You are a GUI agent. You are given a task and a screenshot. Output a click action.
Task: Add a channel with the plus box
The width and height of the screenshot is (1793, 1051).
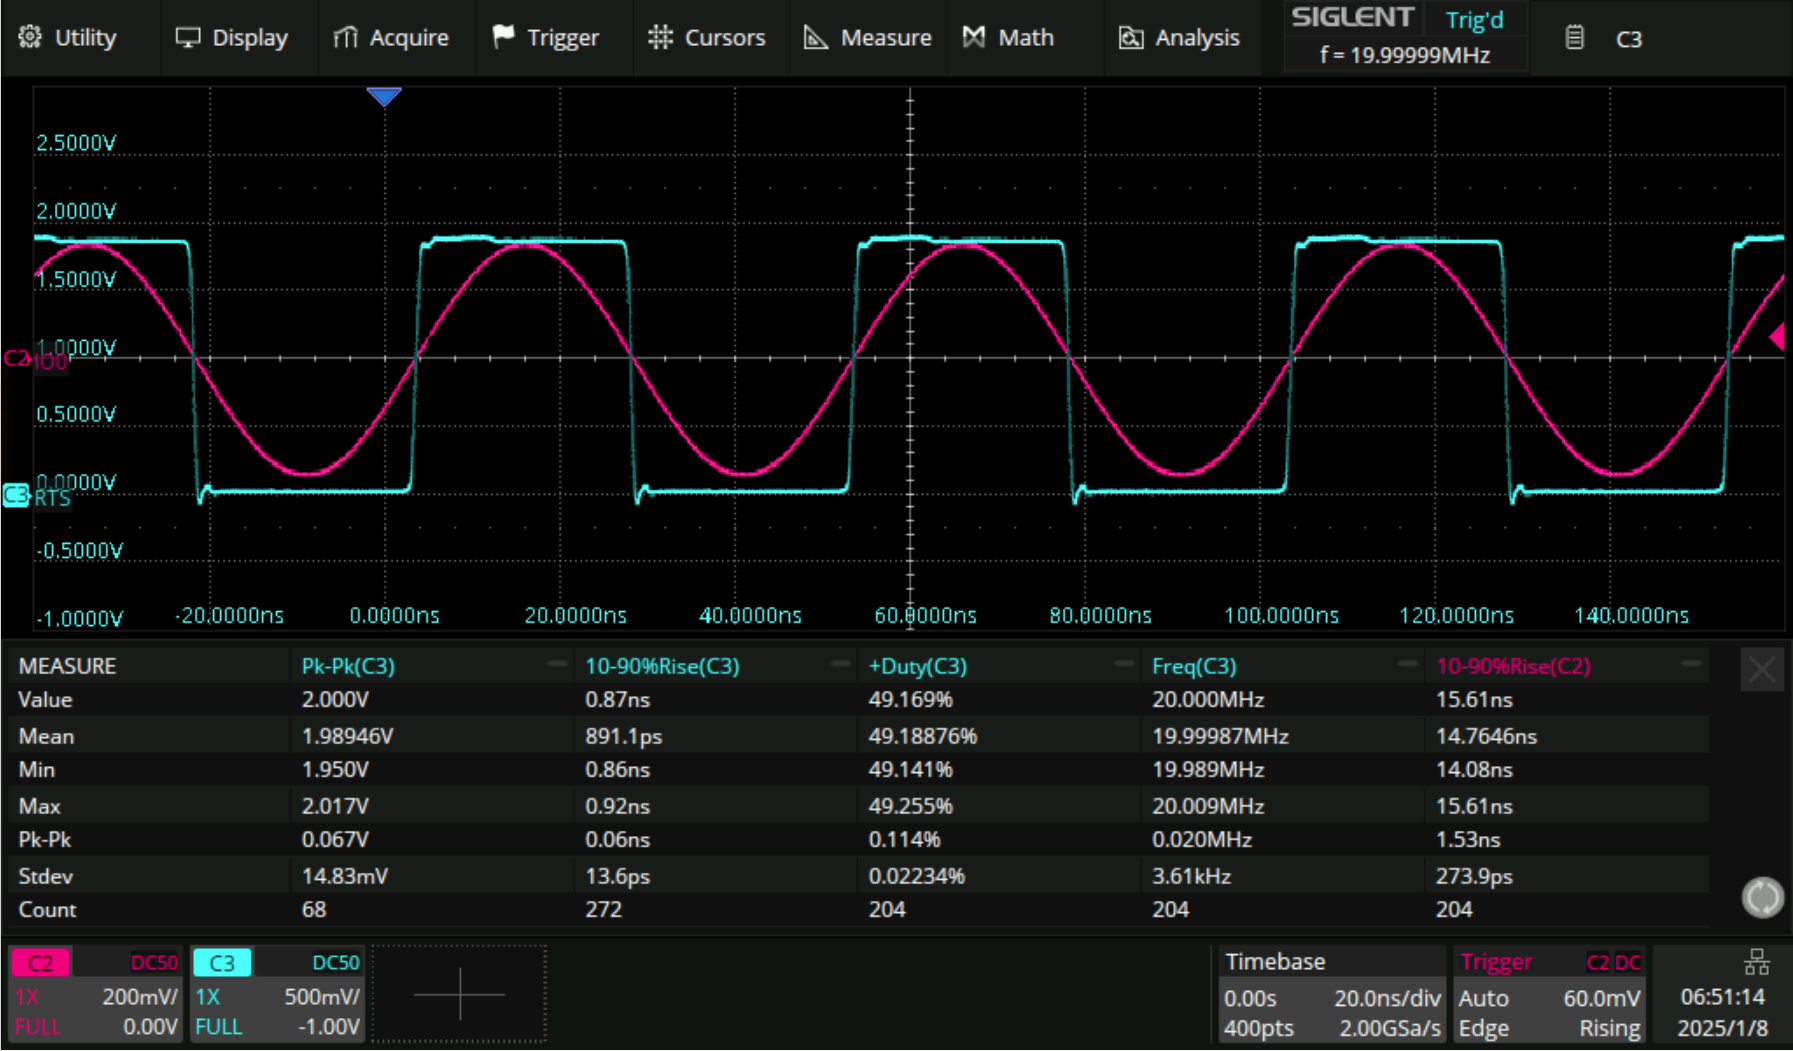[459, 995]
